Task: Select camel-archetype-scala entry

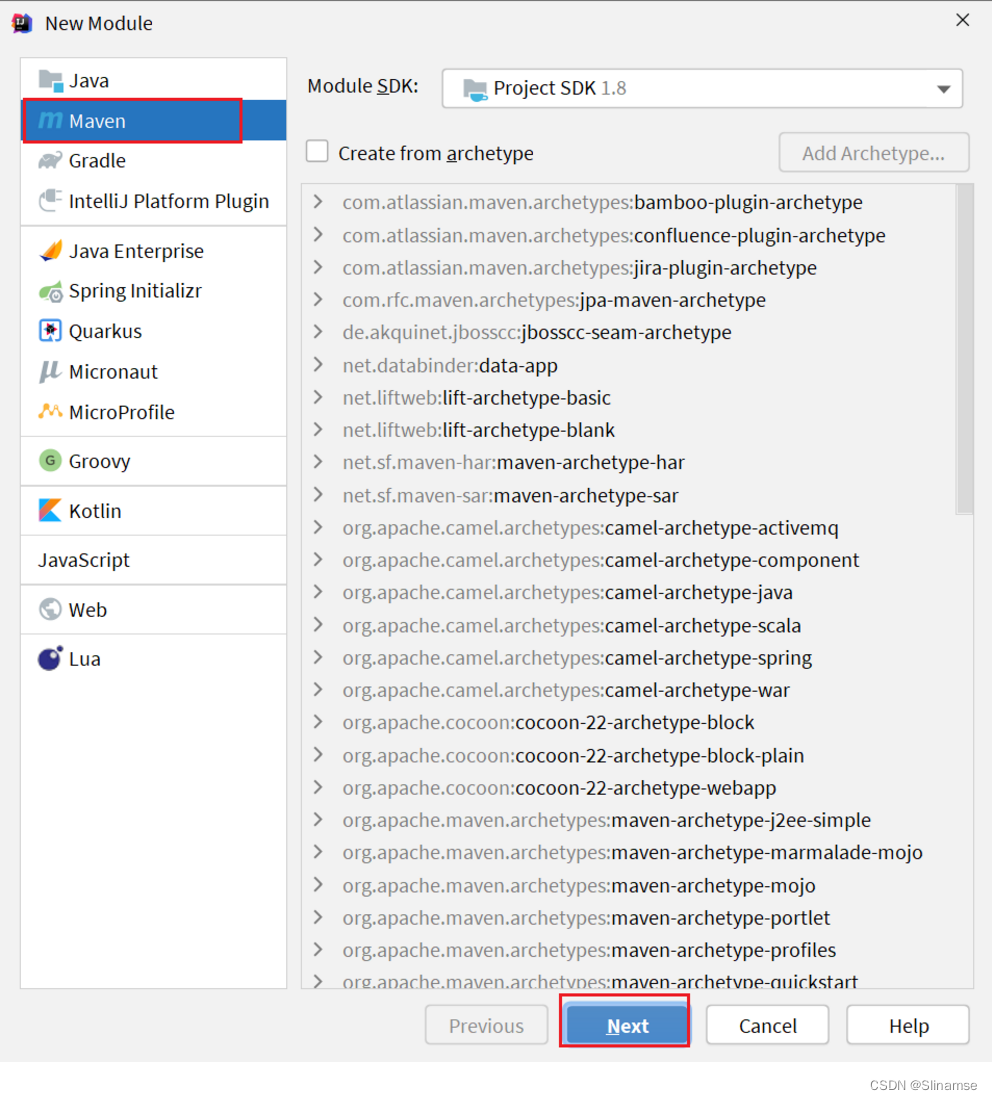Action: [x=572, y=625]
